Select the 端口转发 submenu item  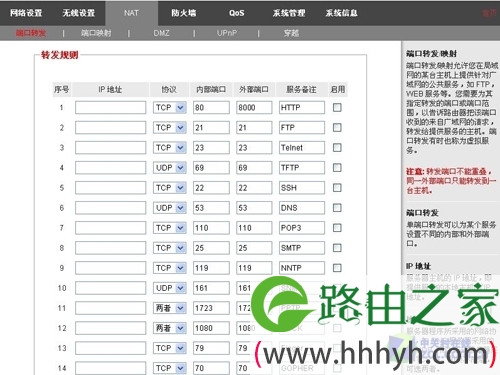31,33
